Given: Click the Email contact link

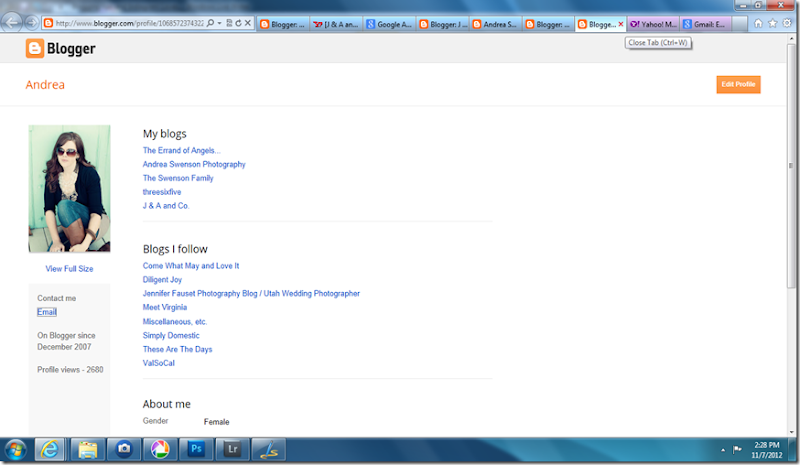Looking at the screenshot, I should 47,312.
